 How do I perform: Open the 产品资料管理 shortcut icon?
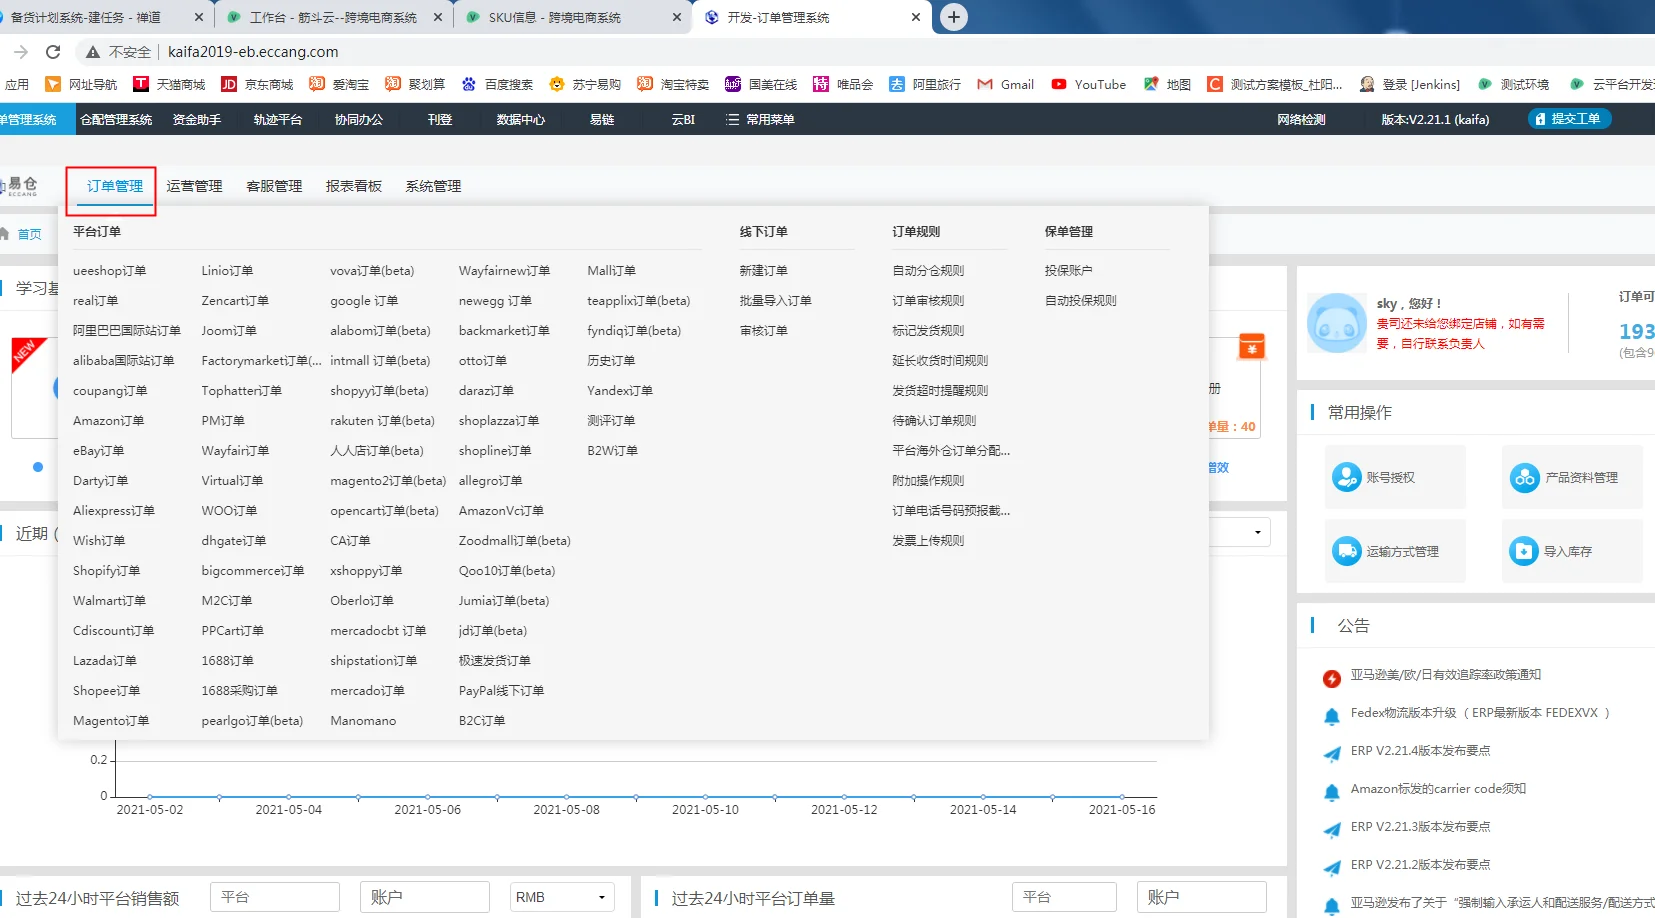pyautogui.click(x=1524, y=477)
